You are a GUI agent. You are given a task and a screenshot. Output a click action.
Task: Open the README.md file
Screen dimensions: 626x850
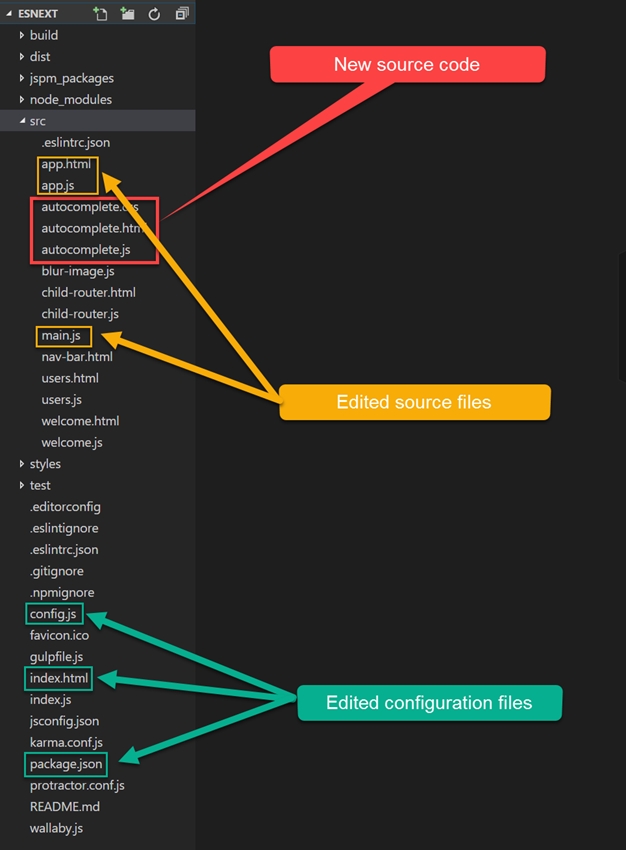65,807
